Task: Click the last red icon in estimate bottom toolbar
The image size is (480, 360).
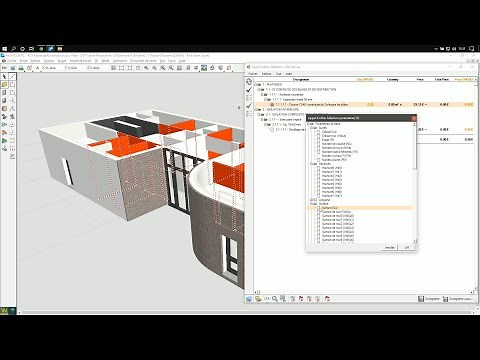Action: (x=327, y=299)
